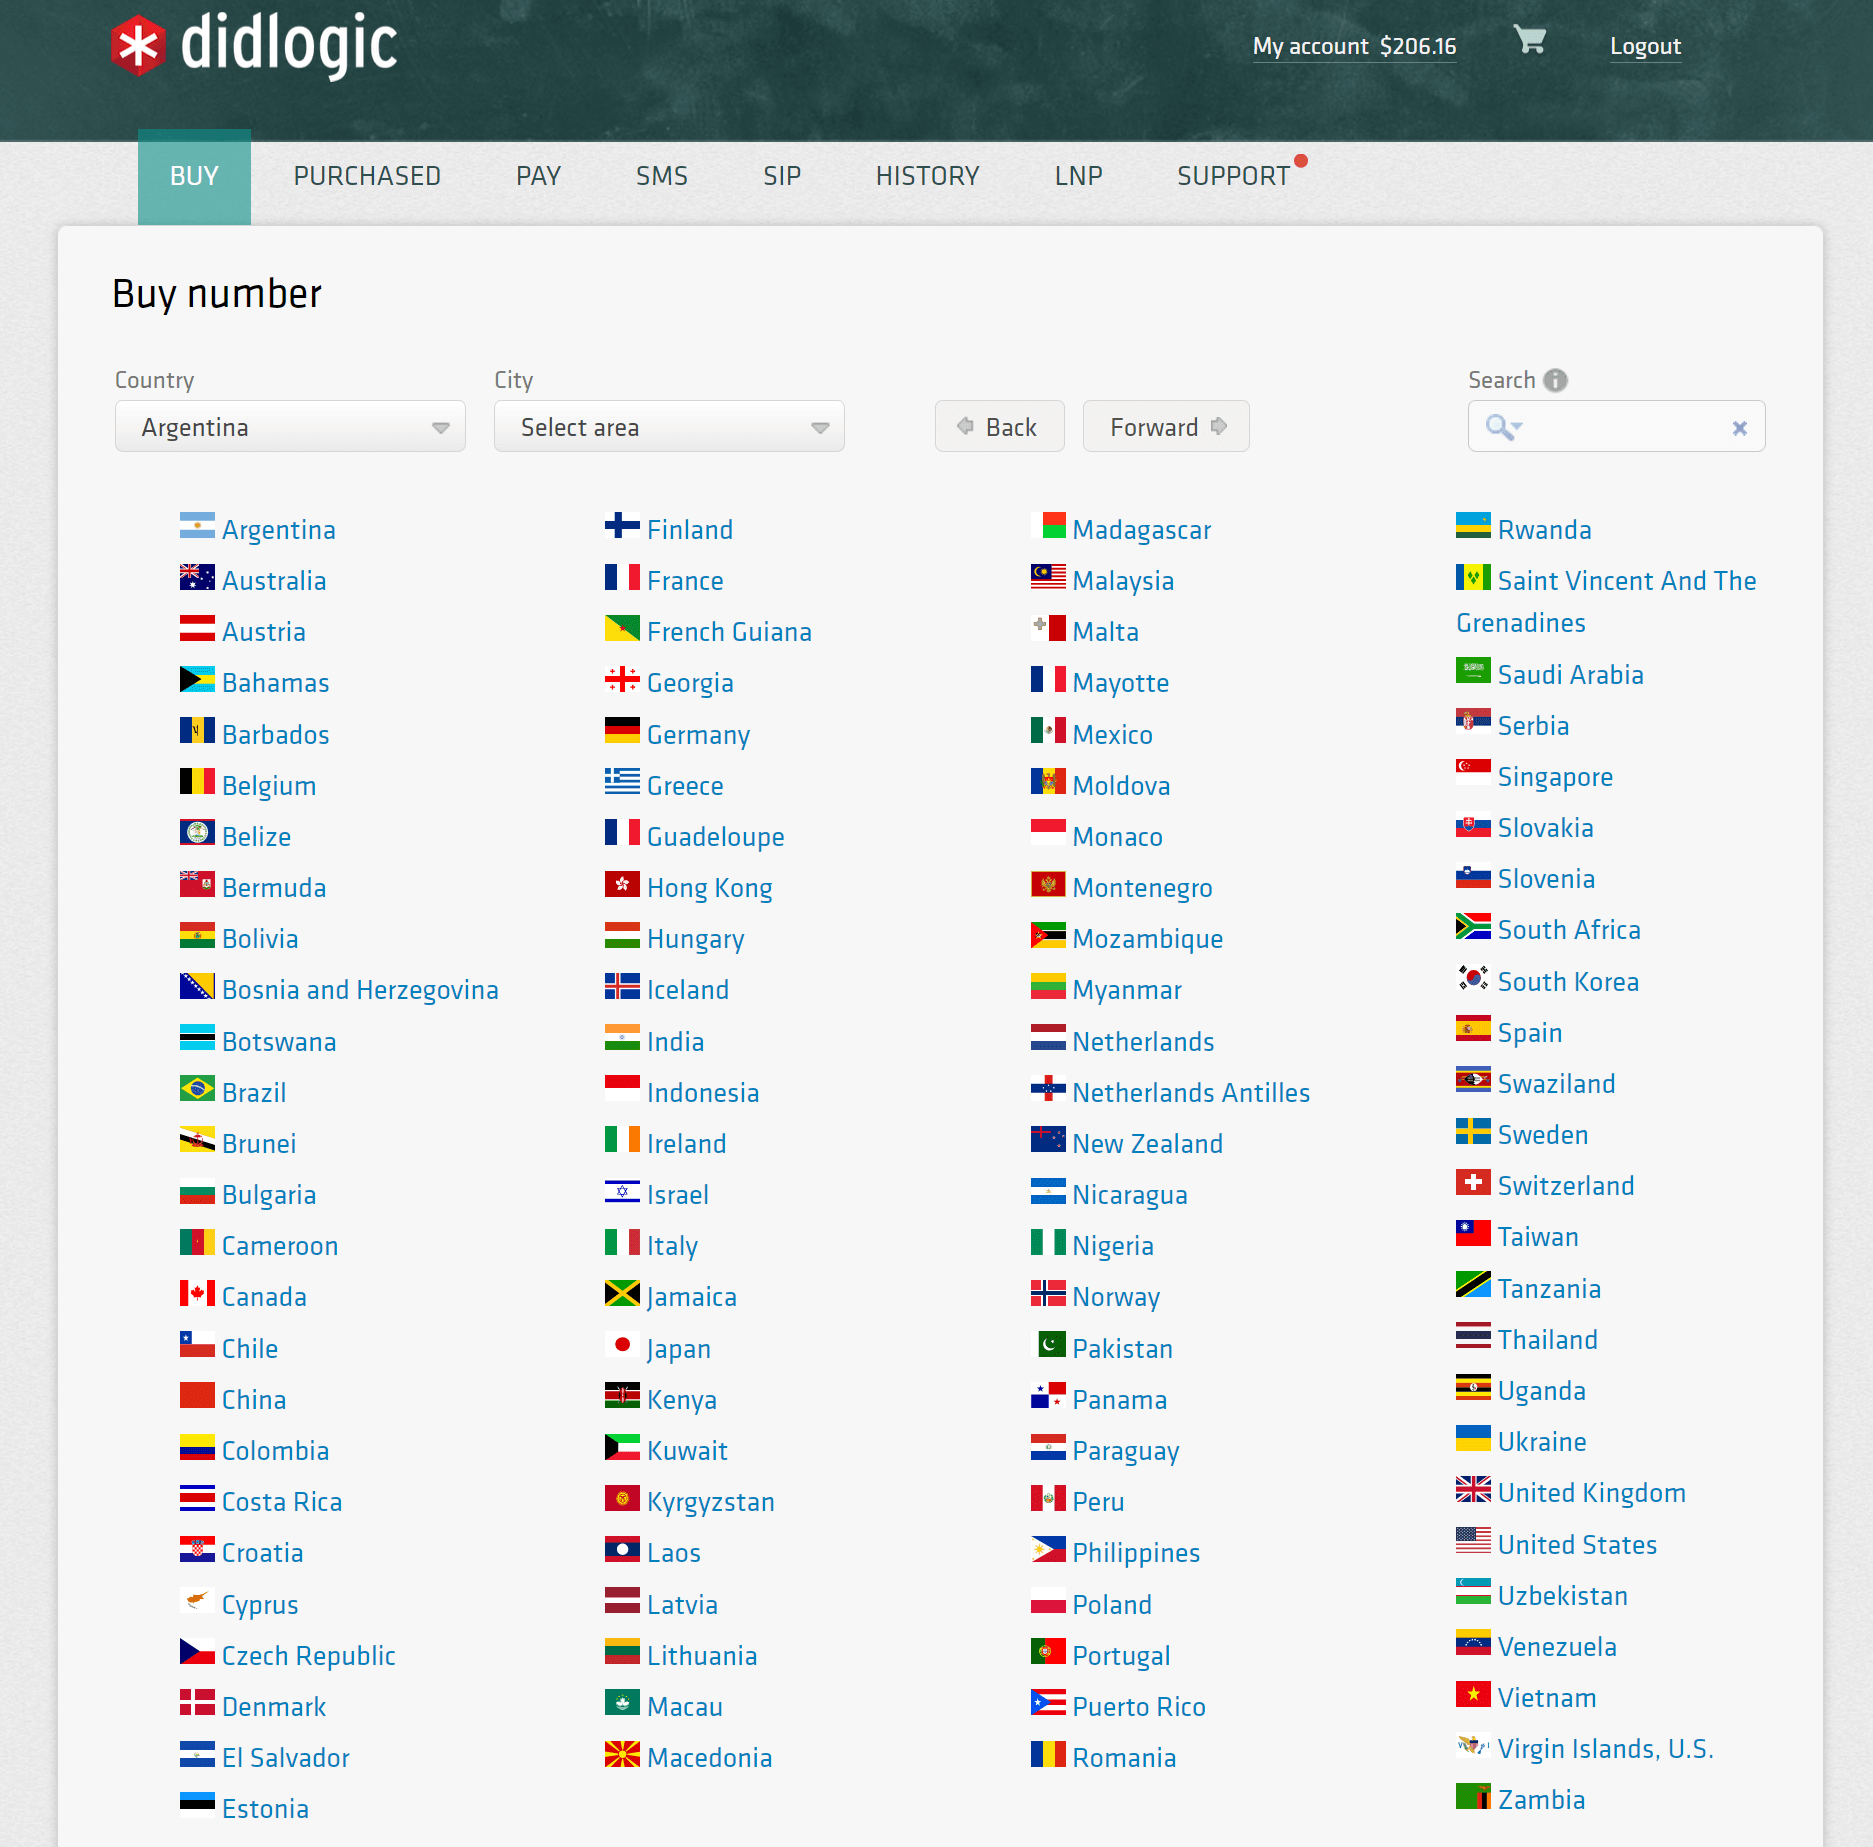Click the United Kingdom flag icon
Image resolution: width=1873 pixels, height=1847 pixels.
[x=1472, y=1490]
